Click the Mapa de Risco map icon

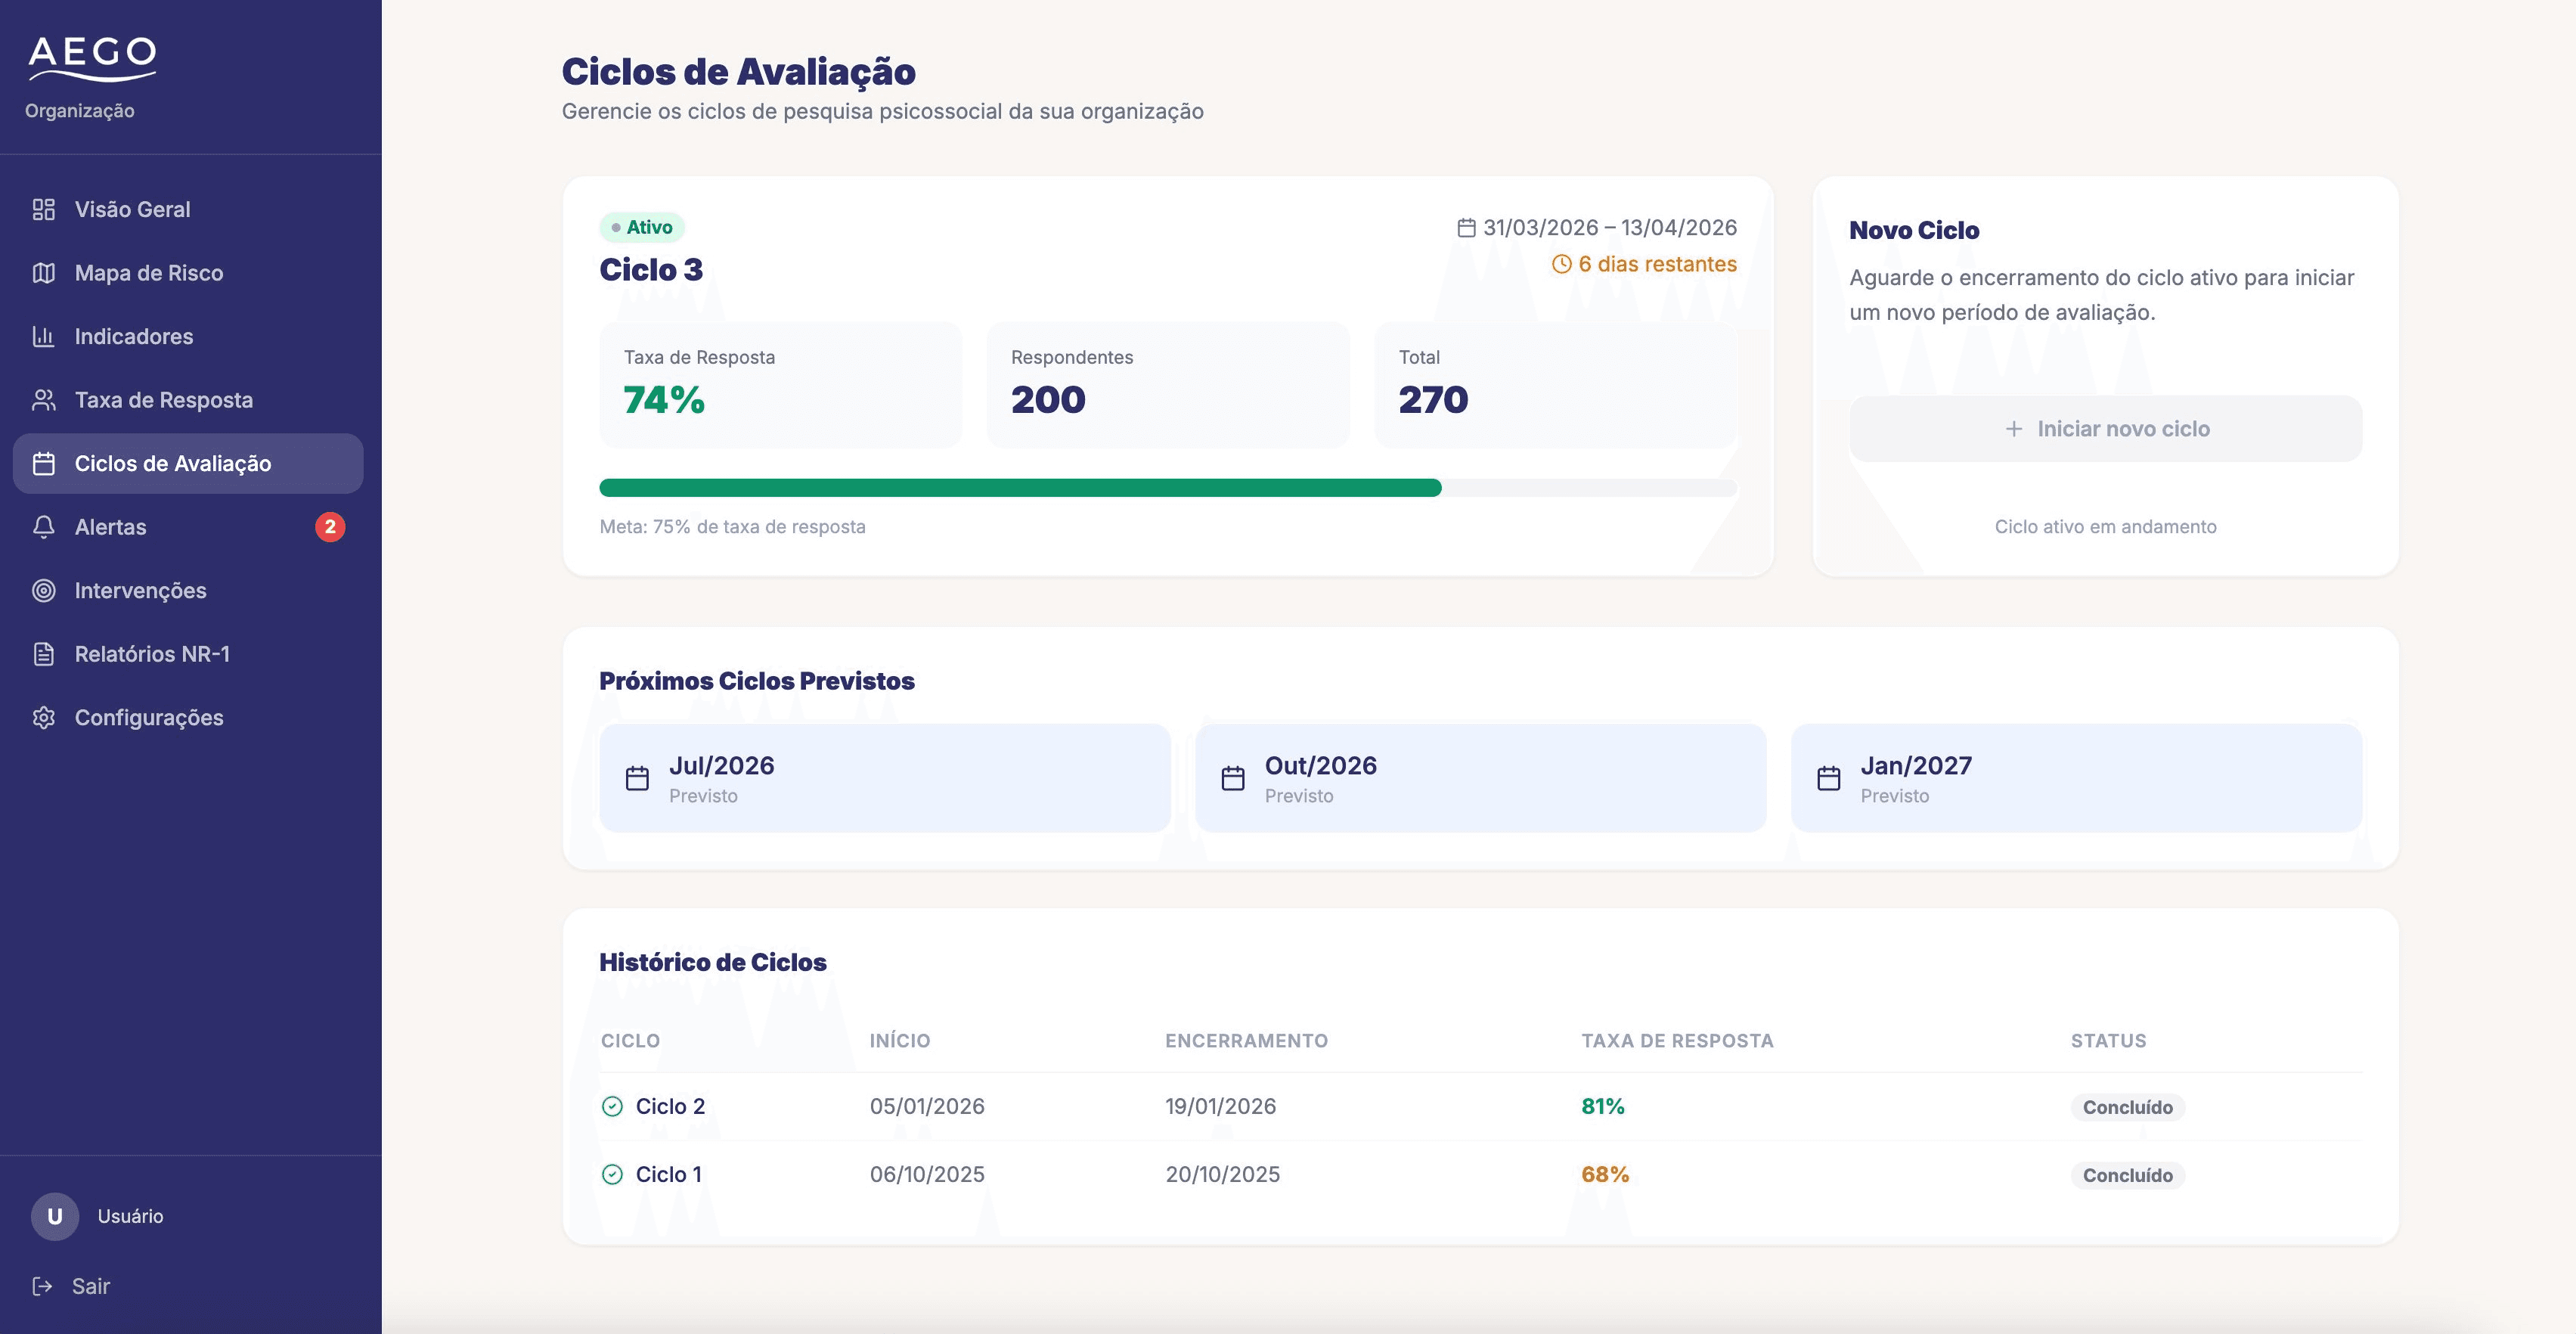(43, 273)
